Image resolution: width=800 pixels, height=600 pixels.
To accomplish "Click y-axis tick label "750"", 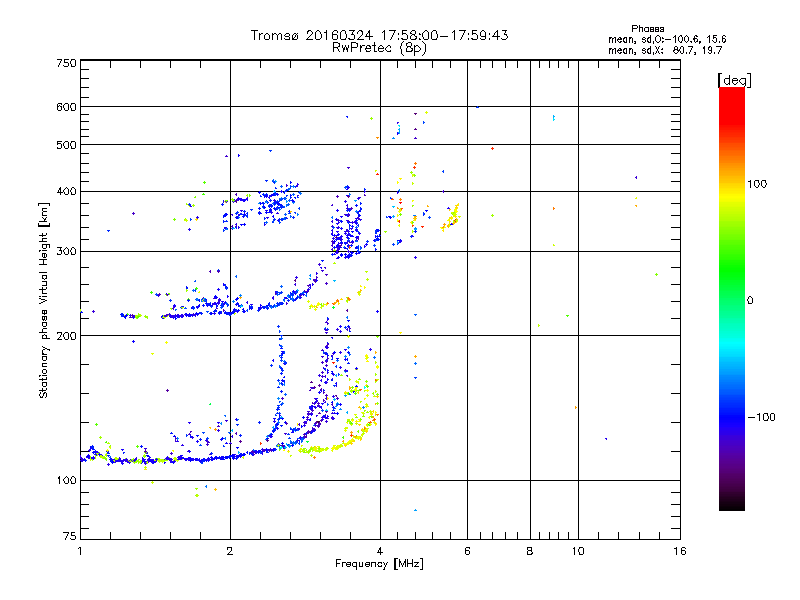I will 67,63.
